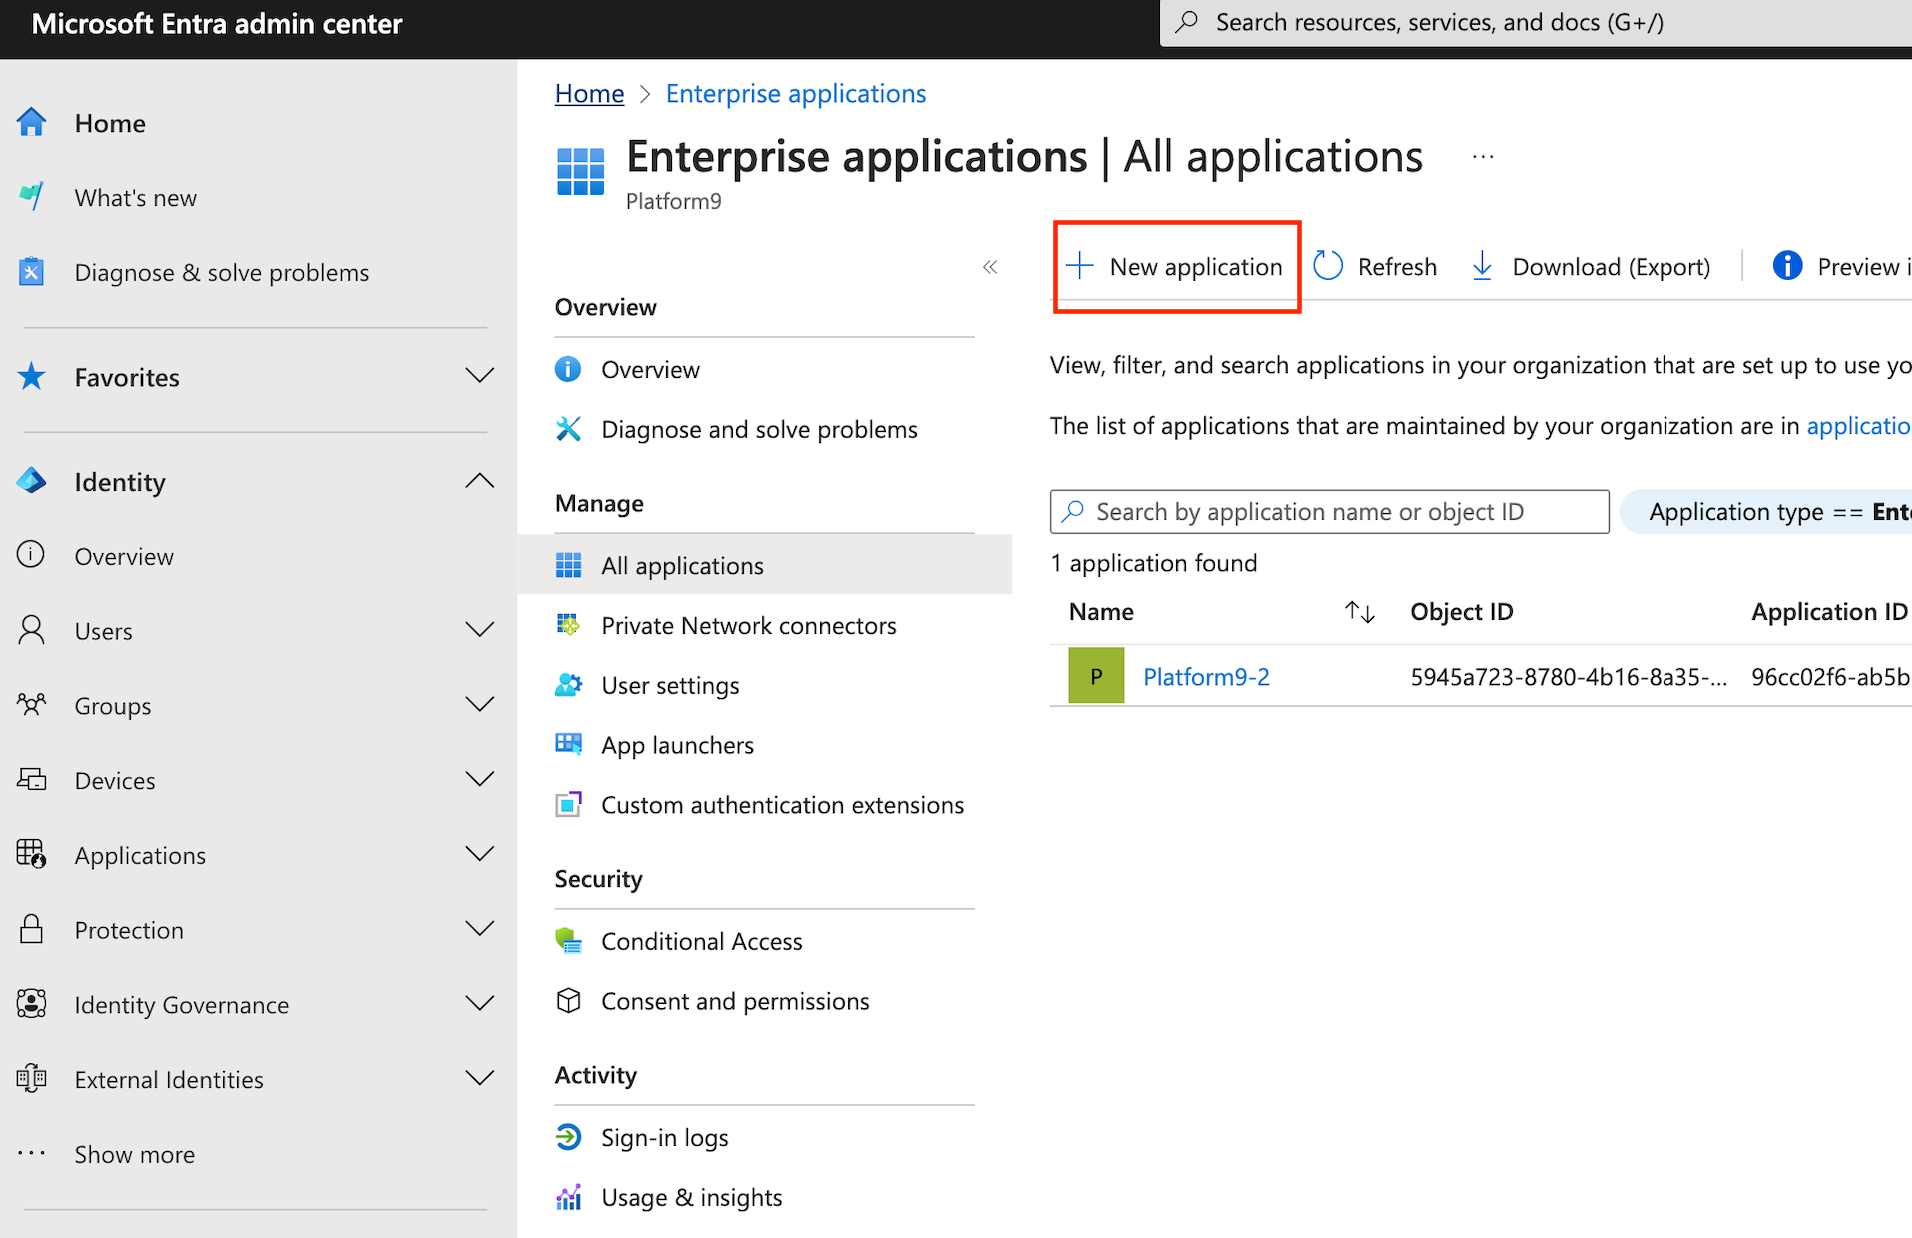Expand the Users menu in sidebar
Image resolution: width=1912 pixels, height=1238 pixels.
tap(480, 631)
